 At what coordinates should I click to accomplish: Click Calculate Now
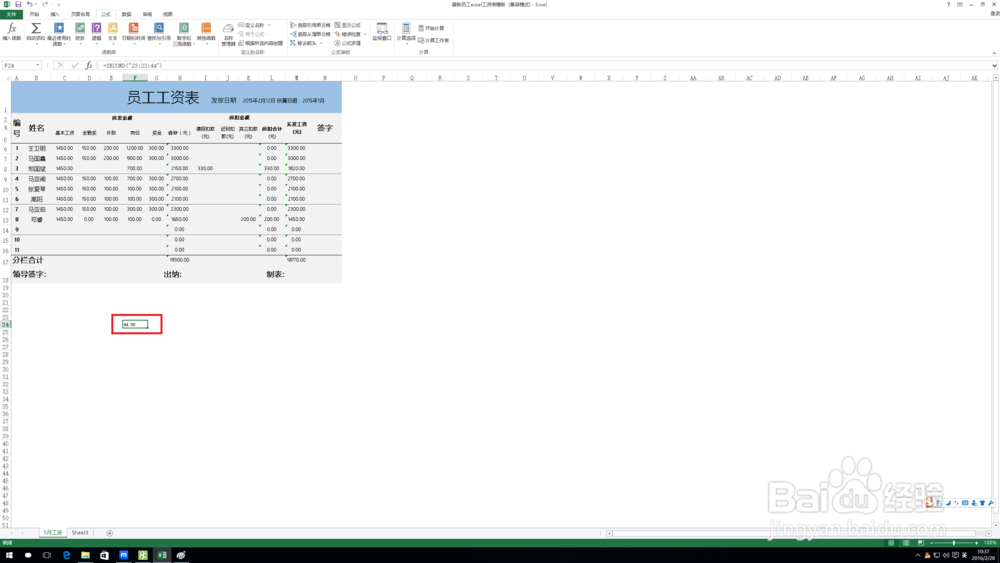(432, 28)
